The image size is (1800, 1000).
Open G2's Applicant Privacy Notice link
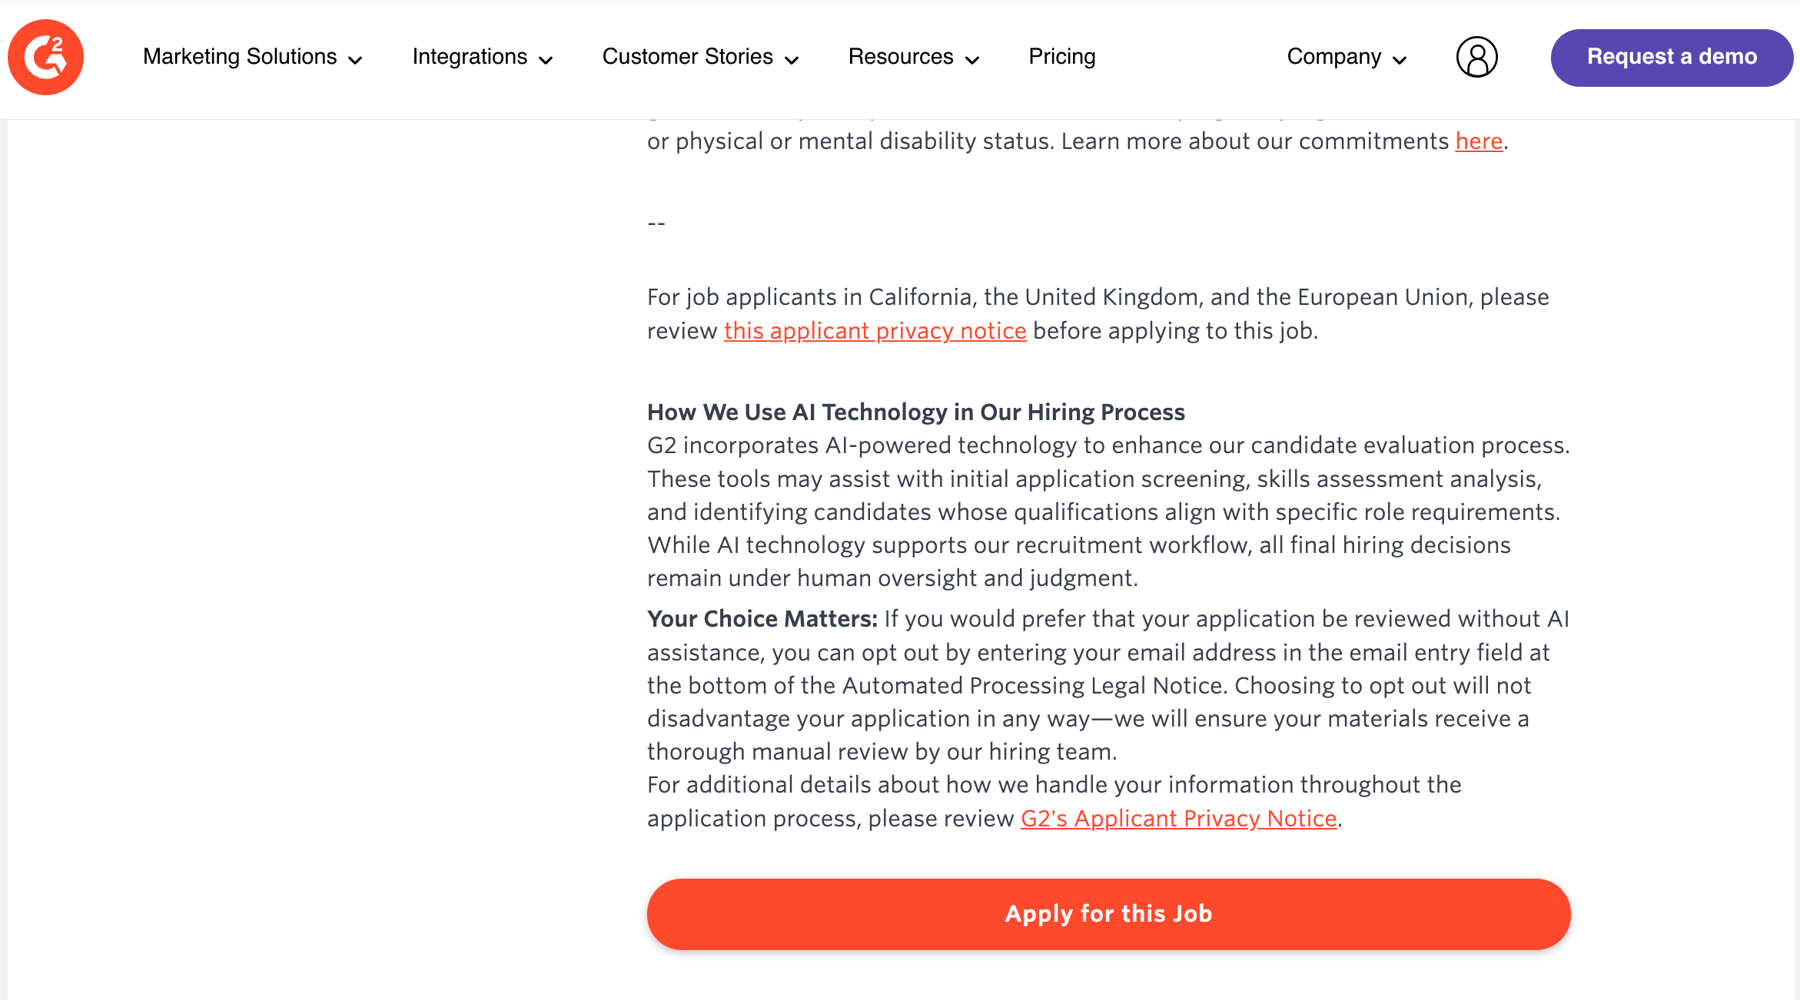(x=1178, y=819)
